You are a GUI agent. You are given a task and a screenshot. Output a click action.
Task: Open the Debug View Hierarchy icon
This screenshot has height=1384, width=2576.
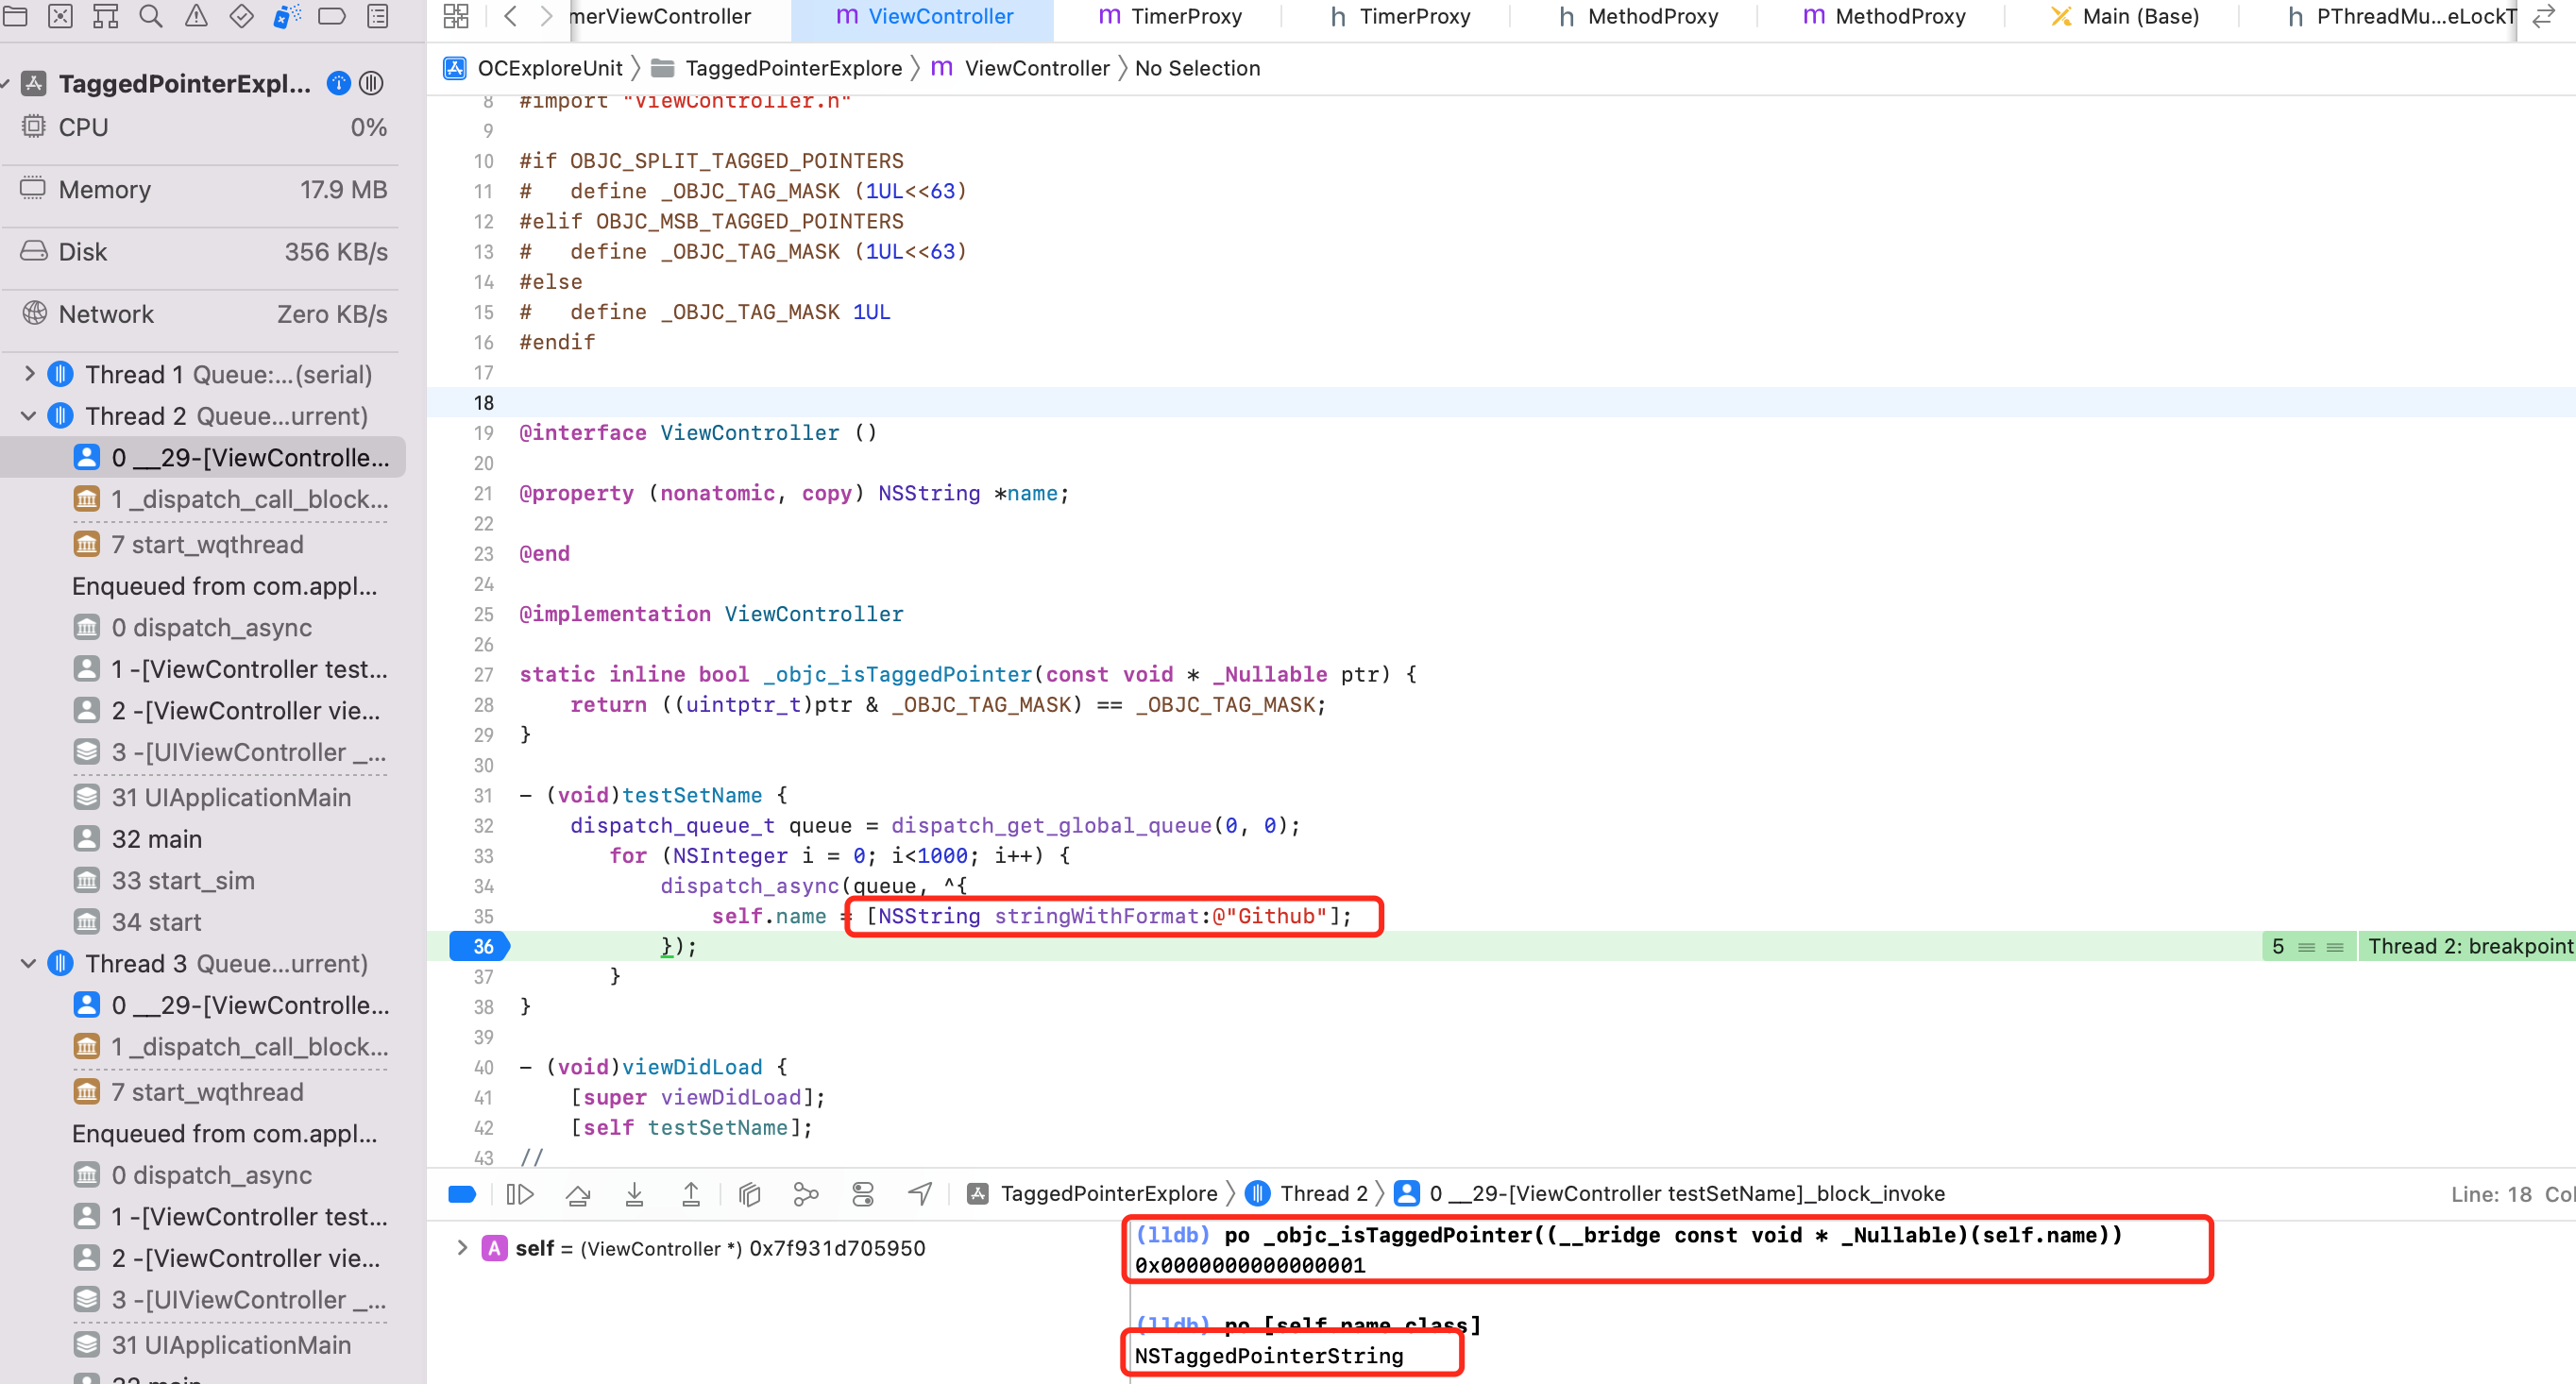coord(749,1194)
